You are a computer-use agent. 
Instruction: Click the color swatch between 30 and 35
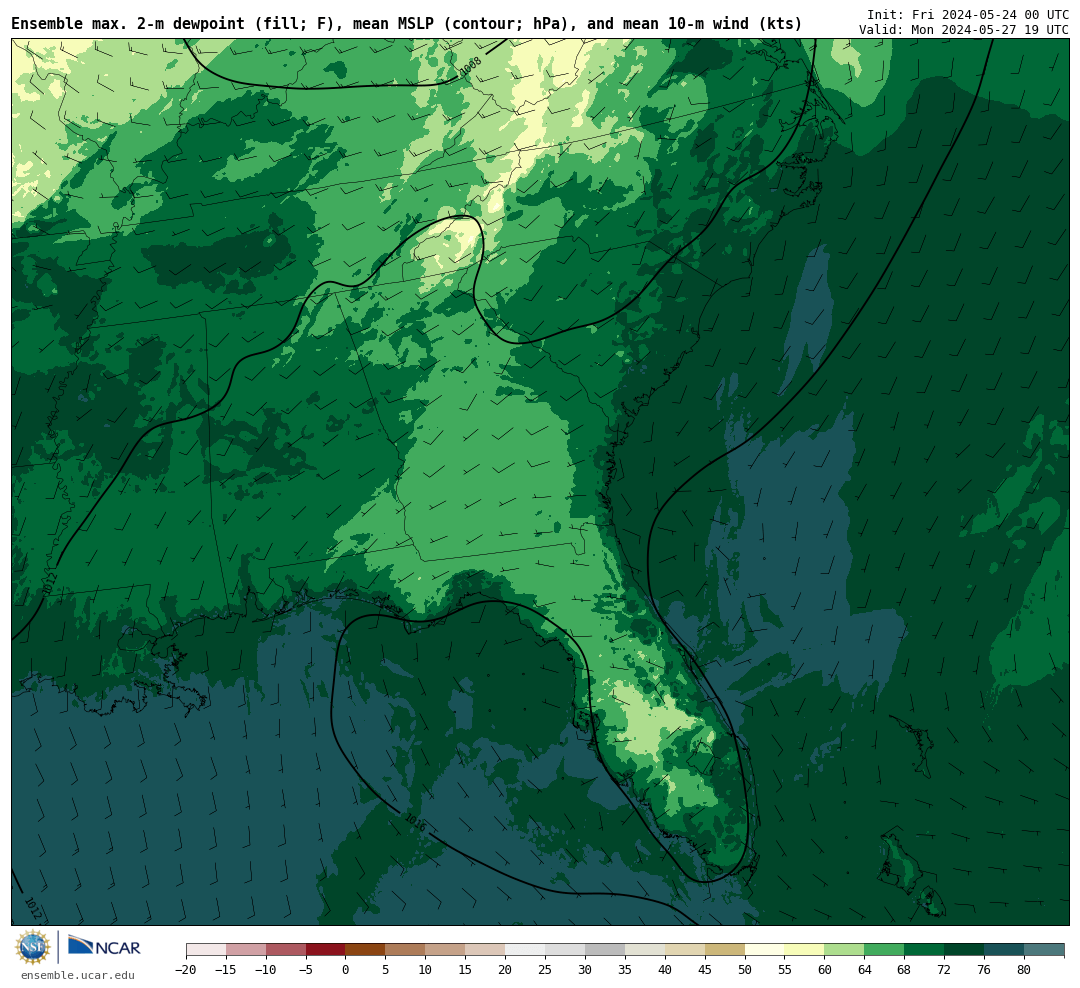[605, 950]
